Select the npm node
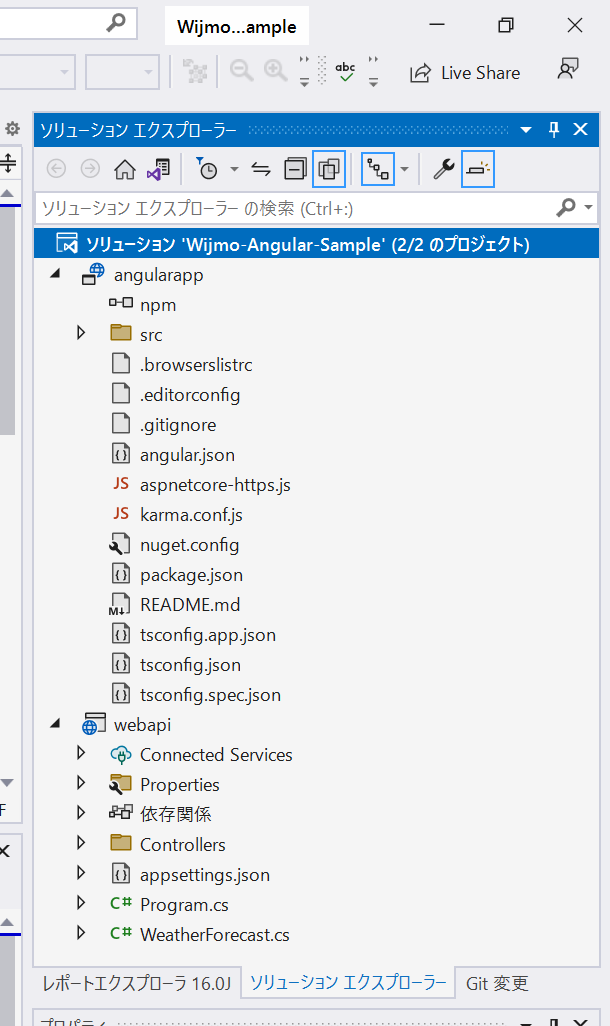The width and height of the screenshot is (610, 1026). (158, 305)
